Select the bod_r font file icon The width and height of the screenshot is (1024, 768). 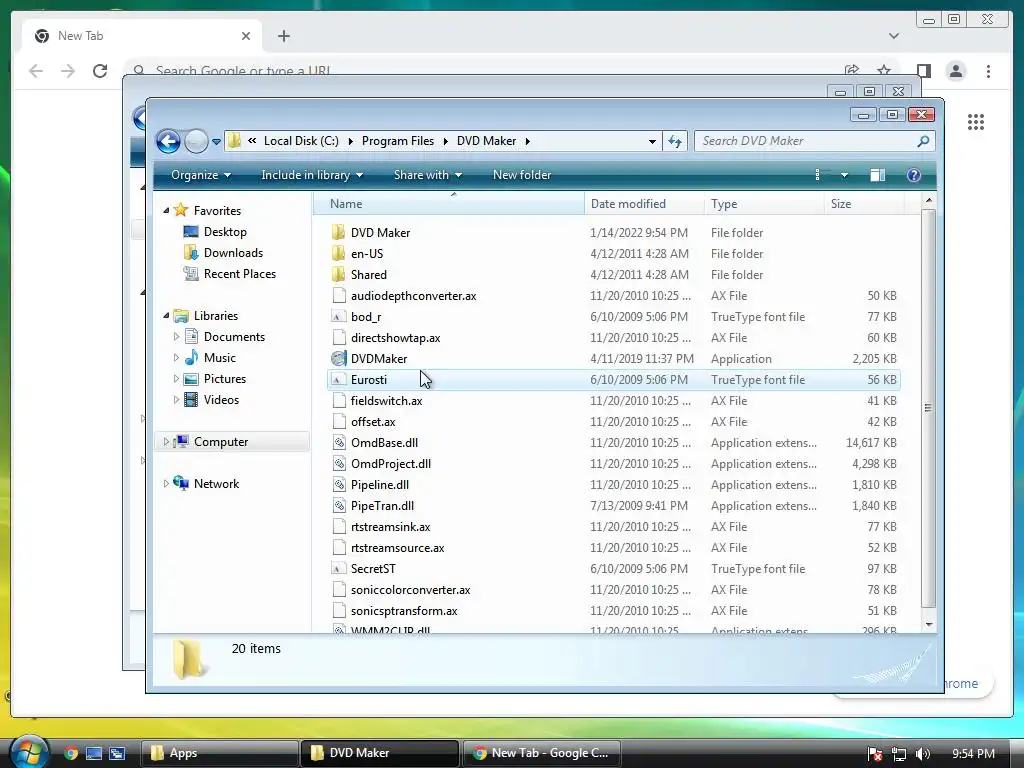[x=338, y=317]
